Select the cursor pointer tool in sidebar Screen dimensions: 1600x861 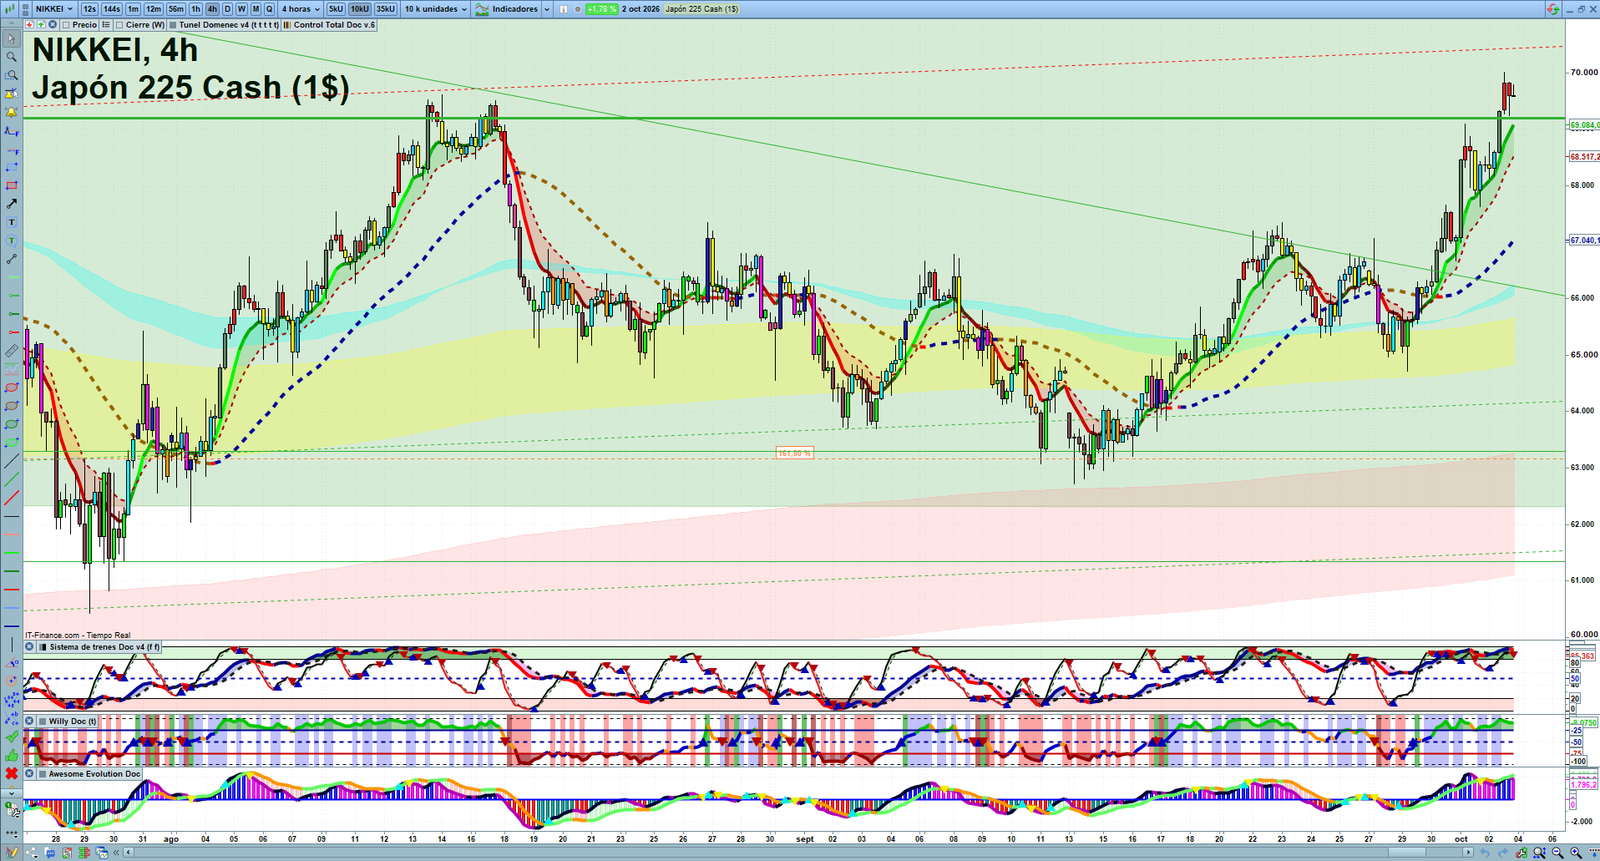[11, 39]
